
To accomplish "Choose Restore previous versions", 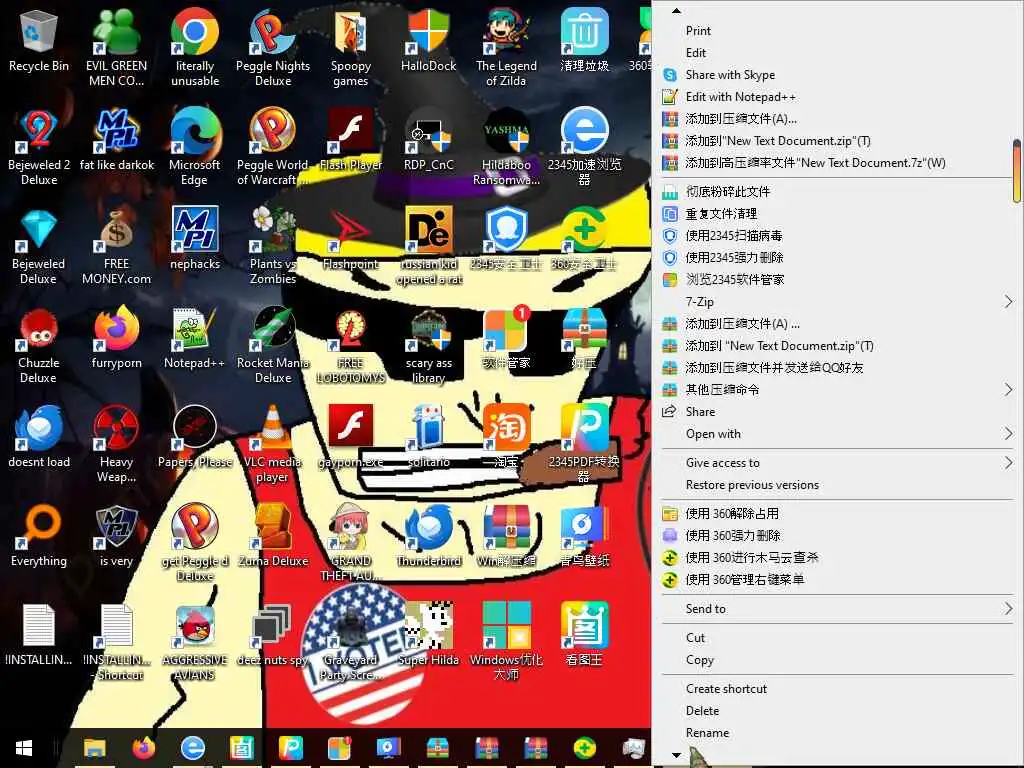I will tap(836, 485).
